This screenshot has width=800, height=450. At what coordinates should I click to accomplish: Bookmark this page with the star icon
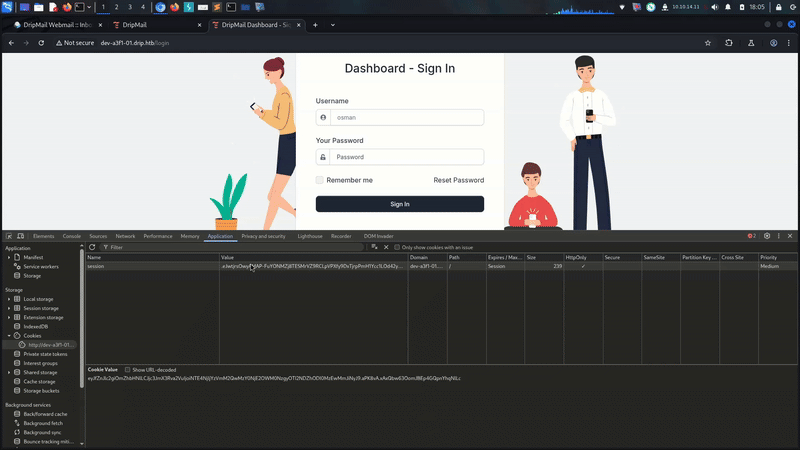(708, 43)
